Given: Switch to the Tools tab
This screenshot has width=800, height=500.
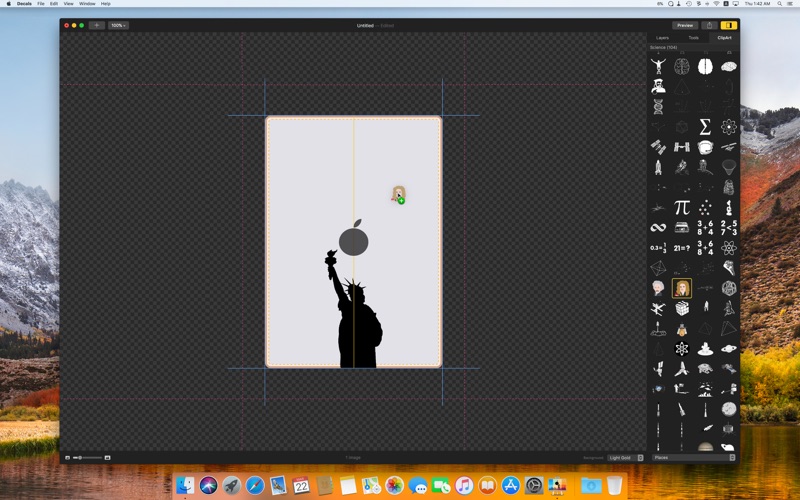Looking at the screenshot, I should (x=693, y=38).
